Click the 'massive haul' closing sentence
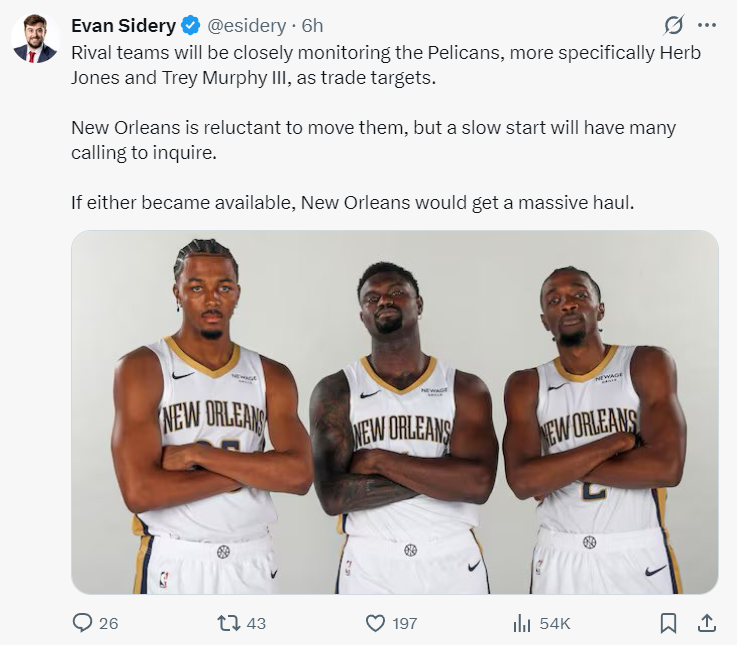The width and height of the screenshot is (737, 645). tap(352, 203)
